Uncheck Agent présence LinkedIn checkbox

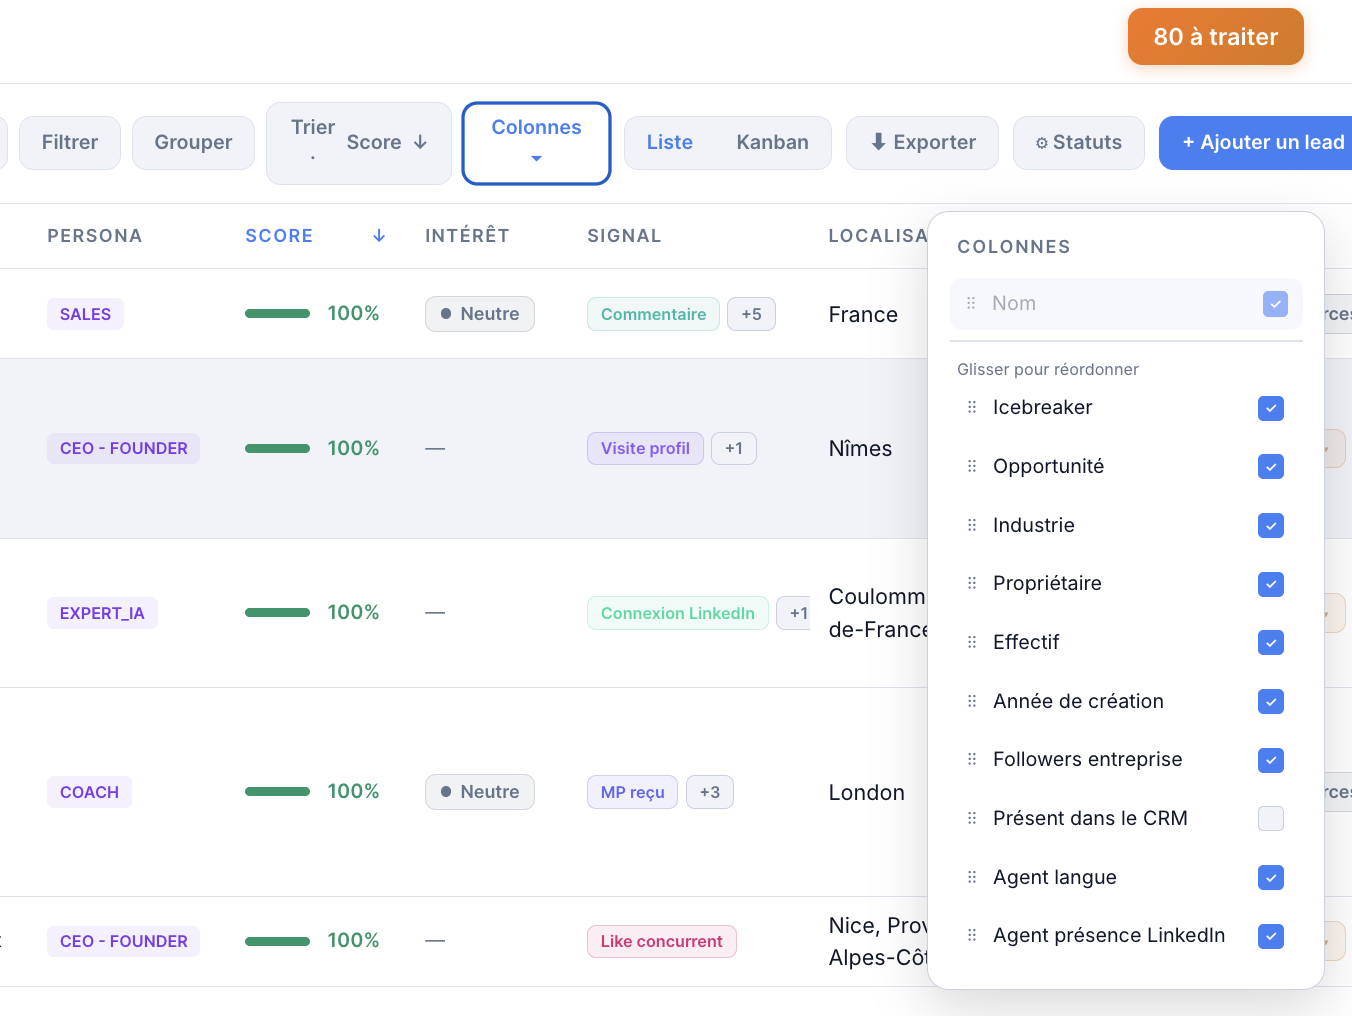pos(1271,936)
